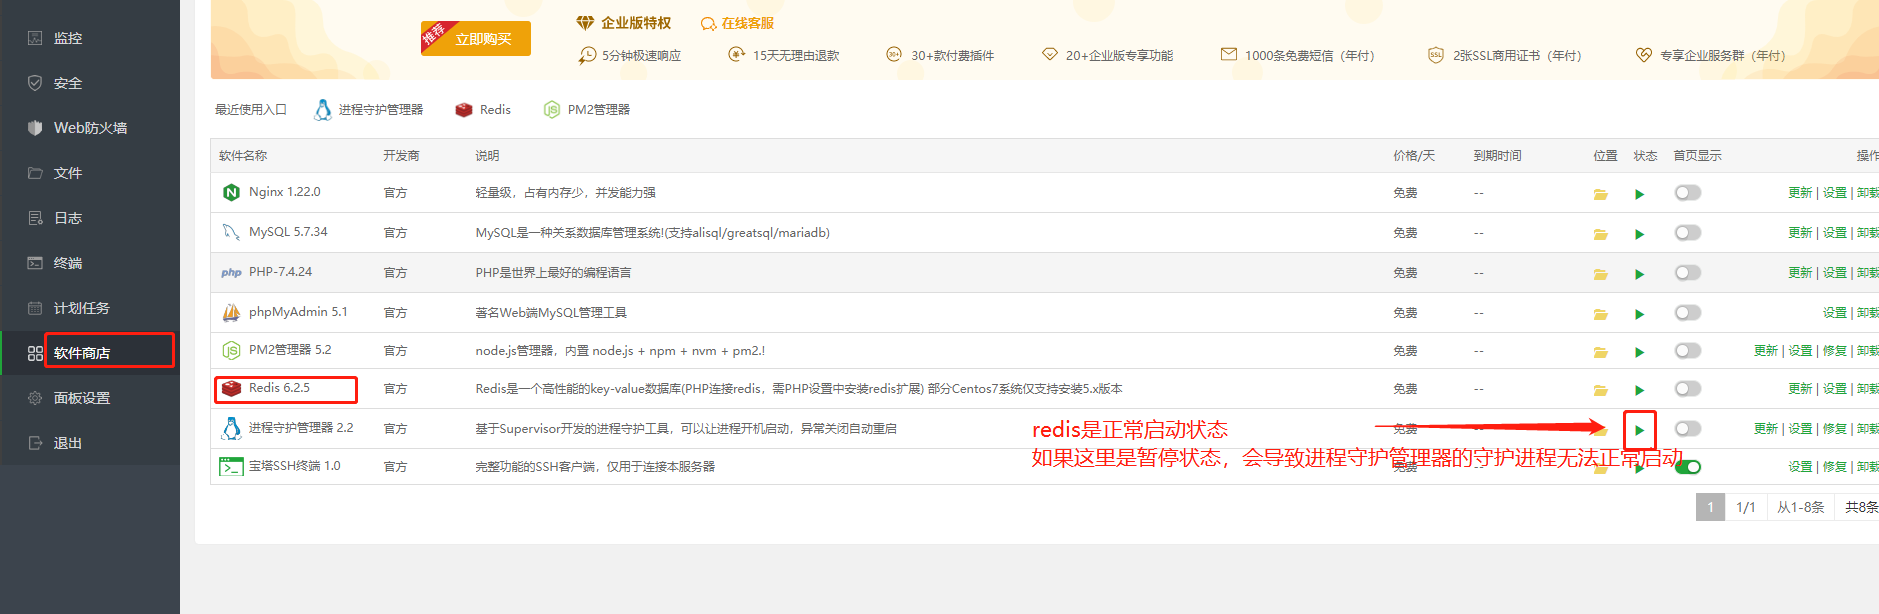Click 设置 in the Redis row
Viewport: 1879px width, 614px height.
click(1835, 389)
